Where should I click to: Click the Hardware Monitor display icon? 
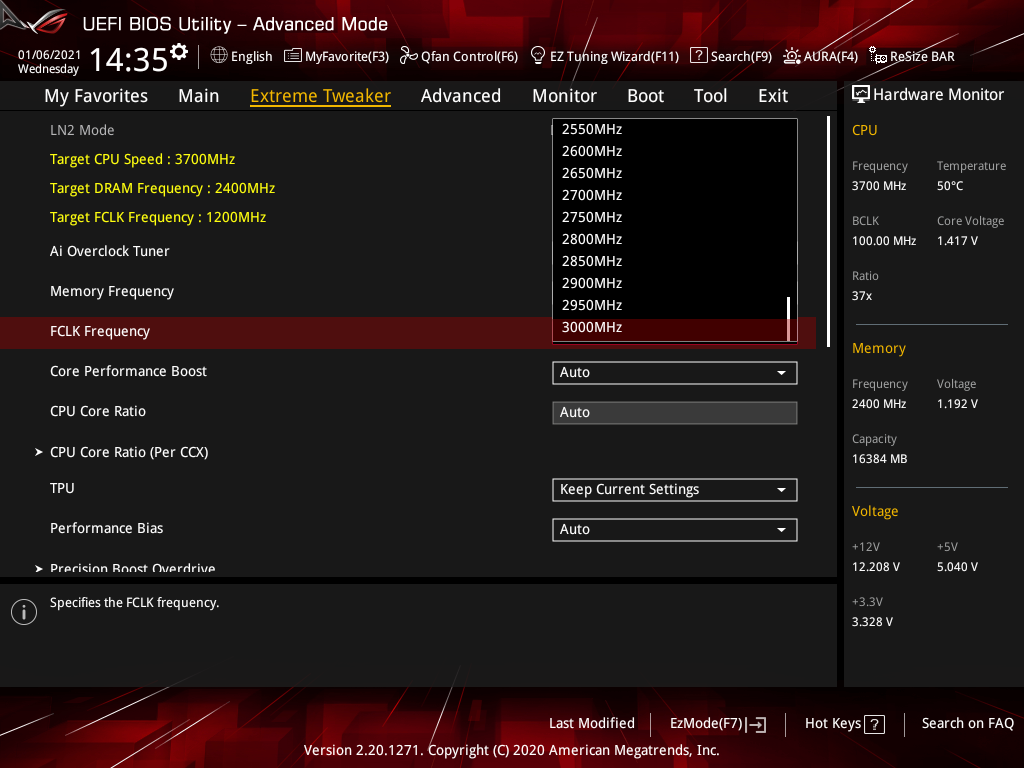click(861, 95)
